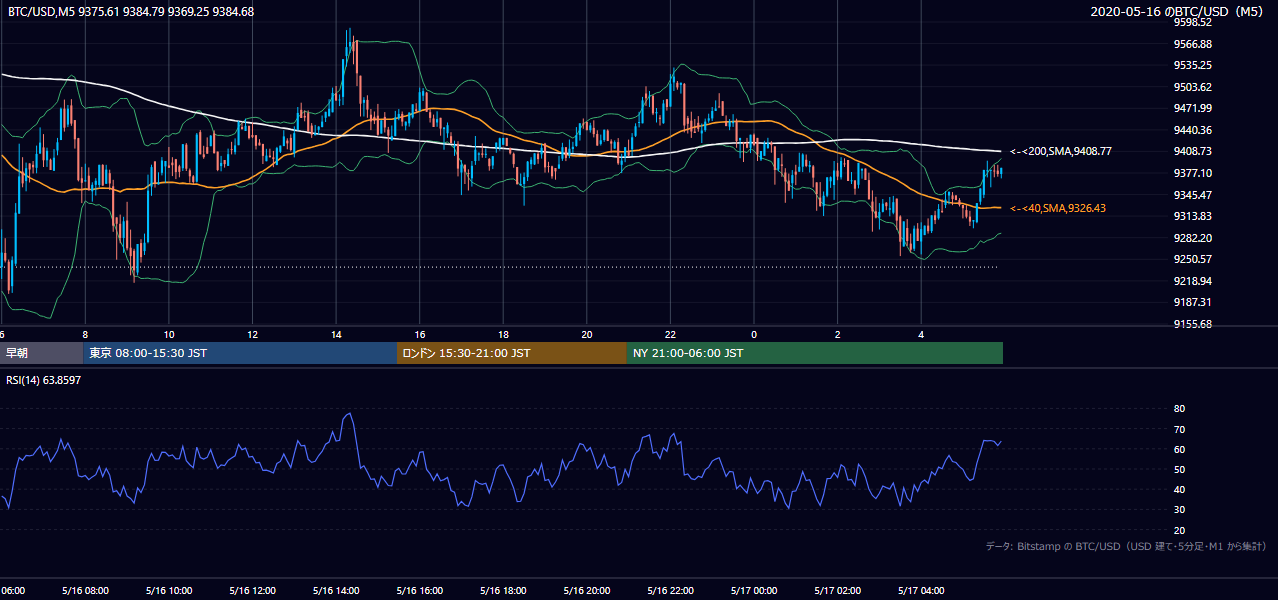Click the 5/16 22:00 time label
This screenshot has height=600, width=1278.
pos(670,591)
